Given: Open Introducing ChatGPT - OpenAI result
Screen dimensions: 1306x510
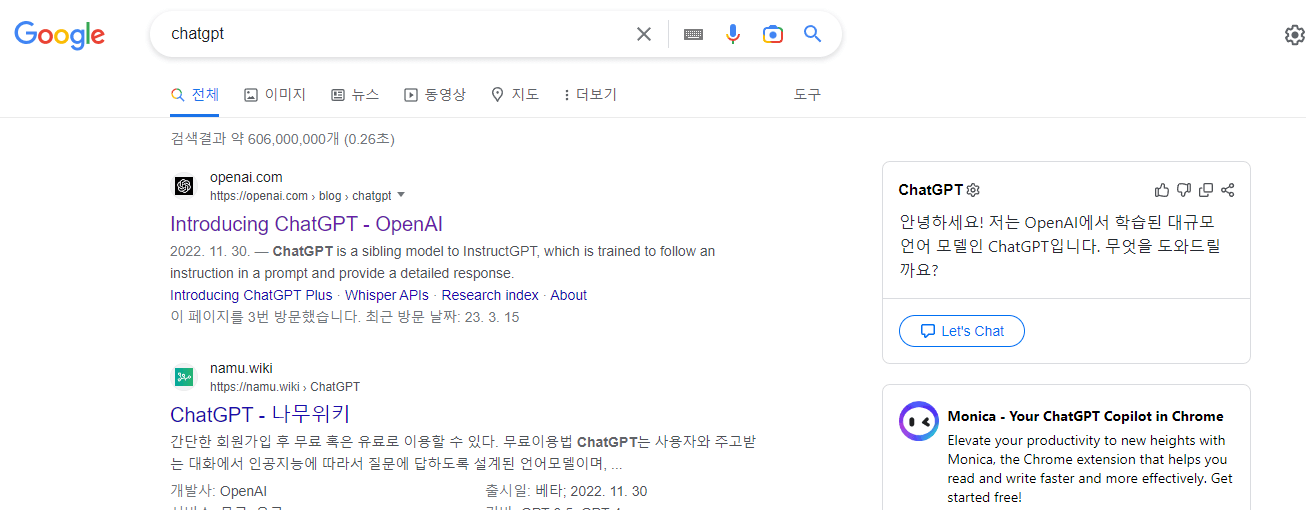Looking at the screenshot, I should click(306, 224).
